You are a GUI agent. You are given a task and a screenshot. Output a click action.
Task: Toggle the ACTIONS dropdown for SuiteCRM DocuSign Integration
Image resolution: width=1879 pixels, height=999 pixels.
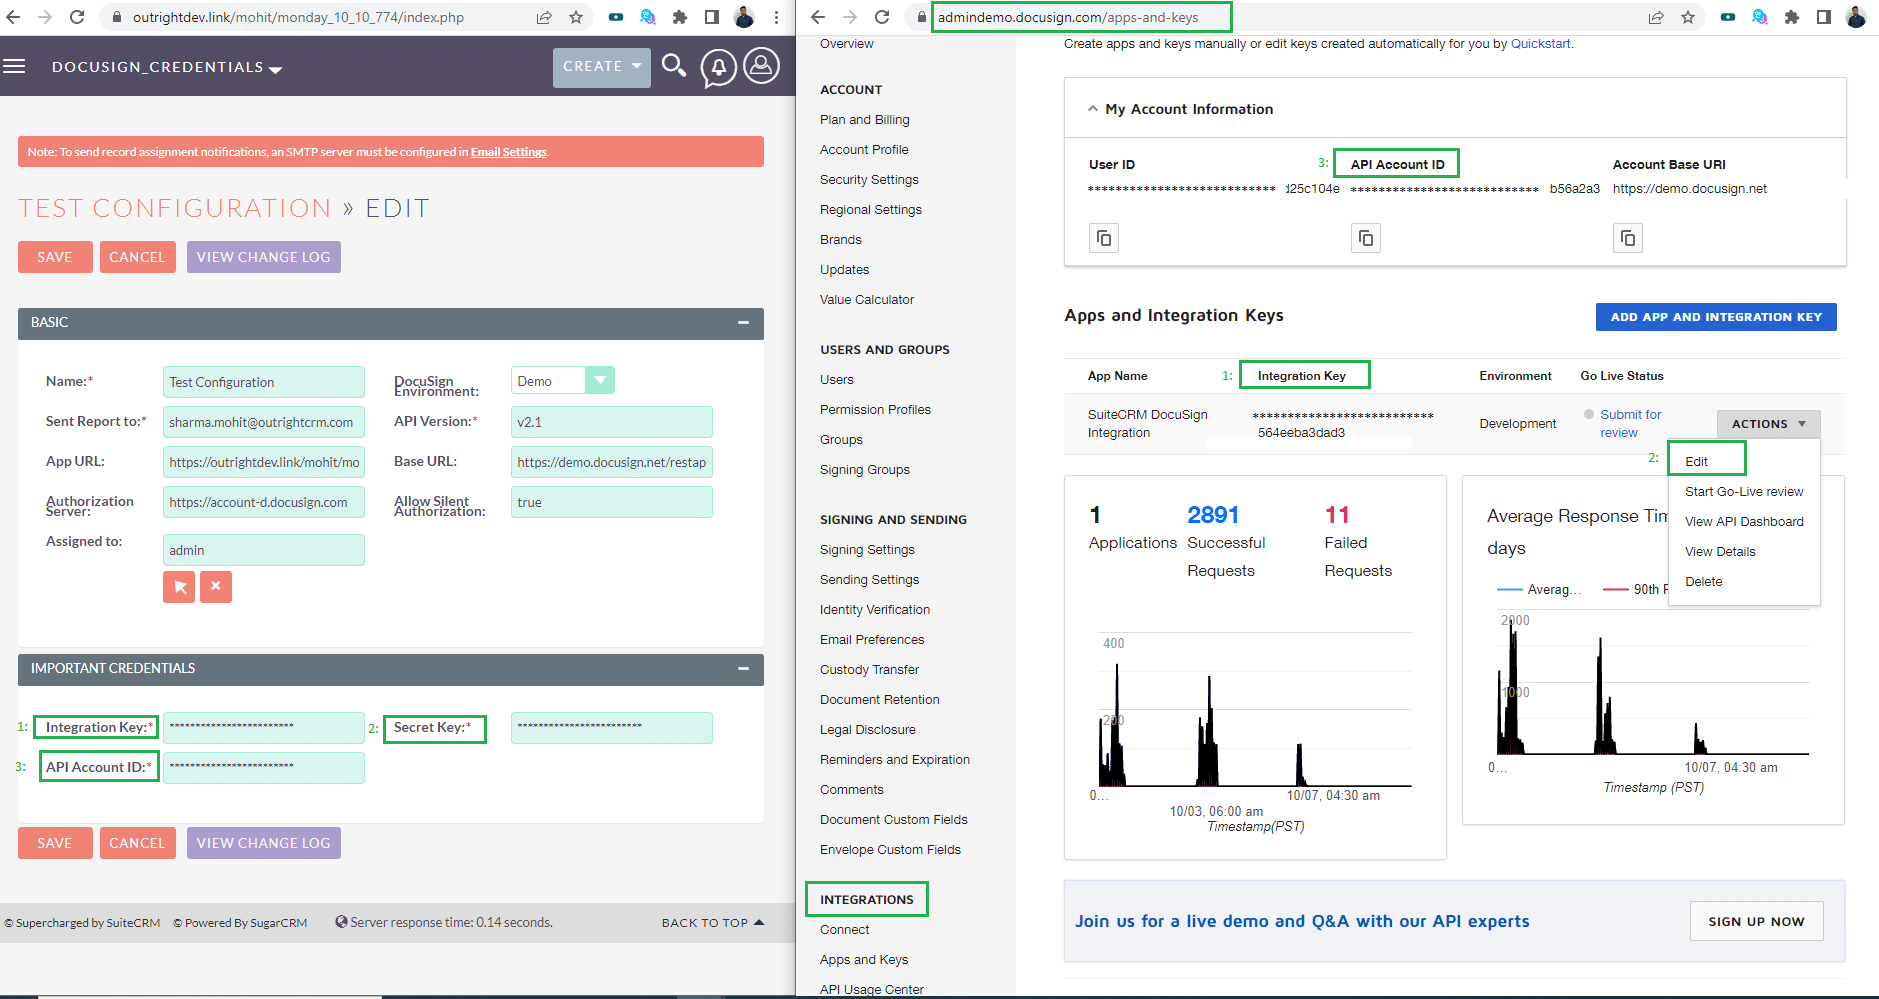tap(1768, 424)
